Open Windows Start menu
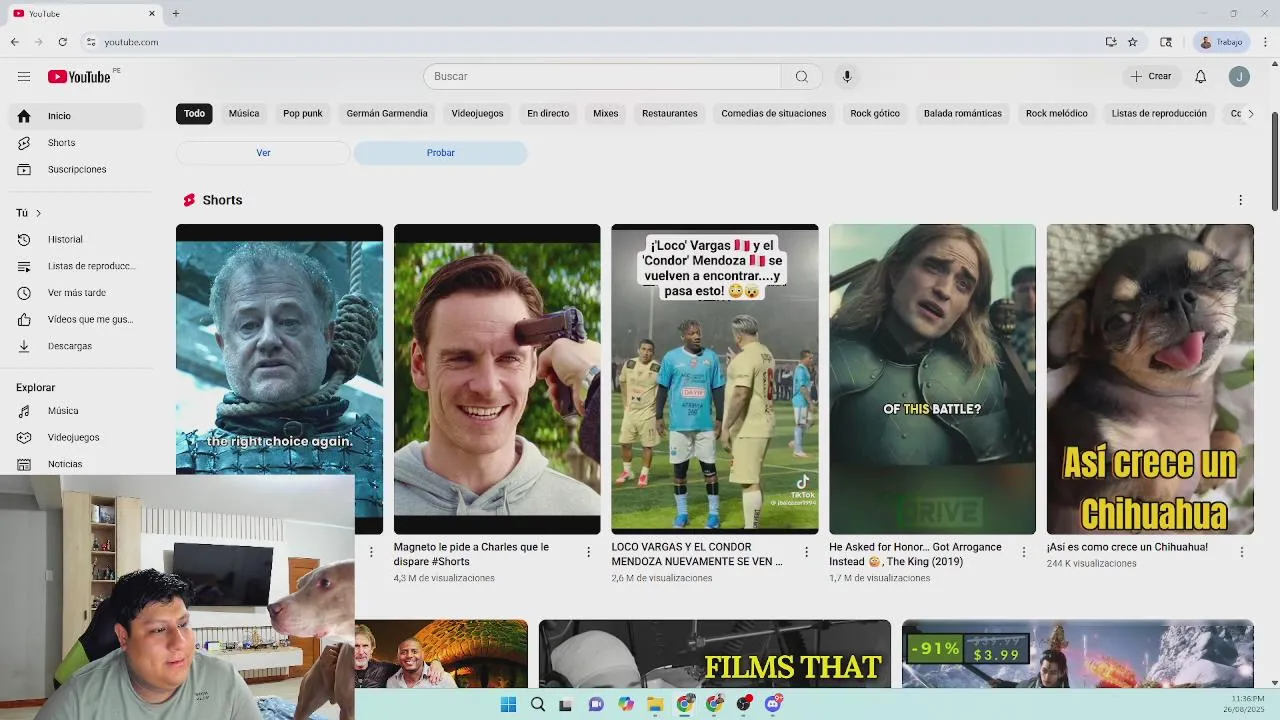 (508, 704)
